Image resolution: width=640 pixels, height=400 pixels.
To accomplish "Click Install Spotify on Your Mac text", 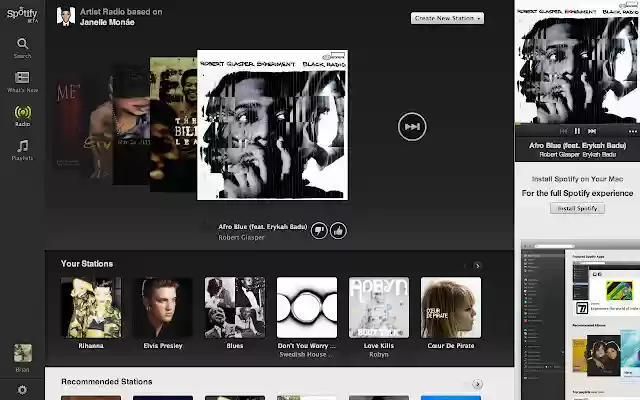I will [577, 179].
